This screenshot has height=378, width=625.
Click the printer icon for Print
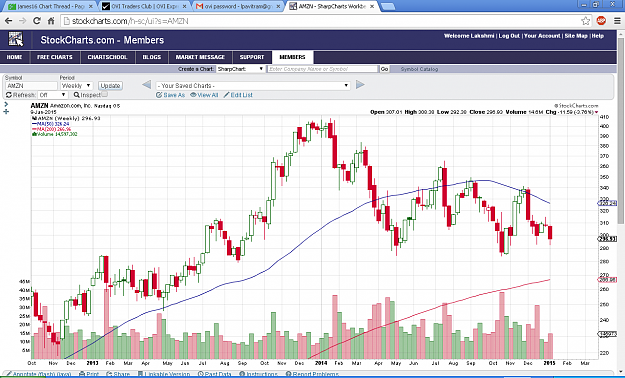pyautogui.click(x=82, y=374)
